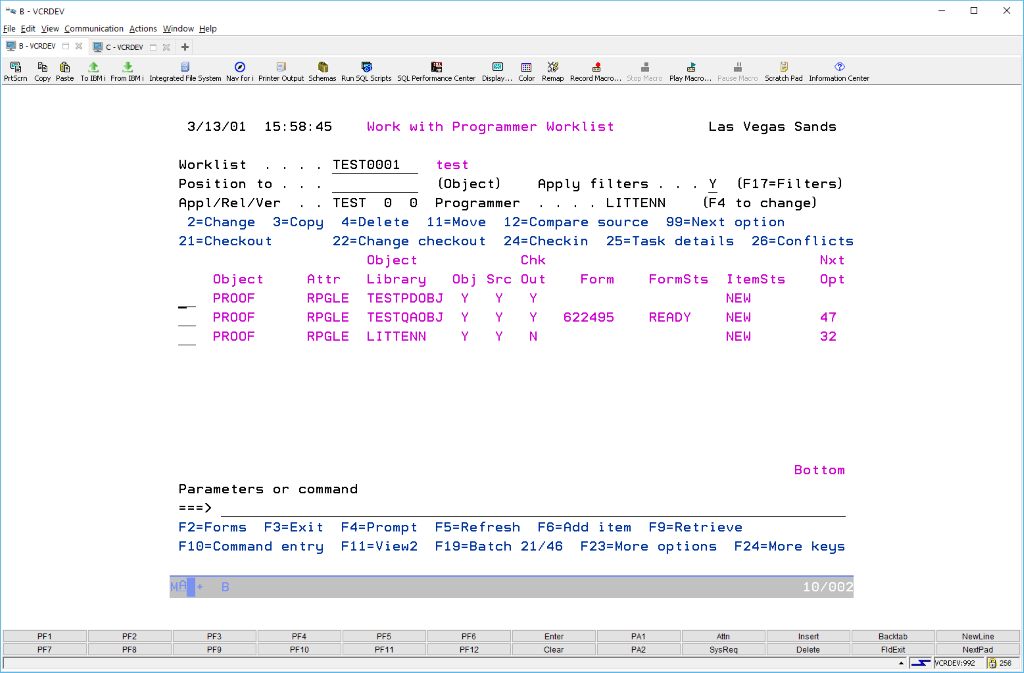Click the Clear keypad button

pyautogui.click(x=554, y=650)
